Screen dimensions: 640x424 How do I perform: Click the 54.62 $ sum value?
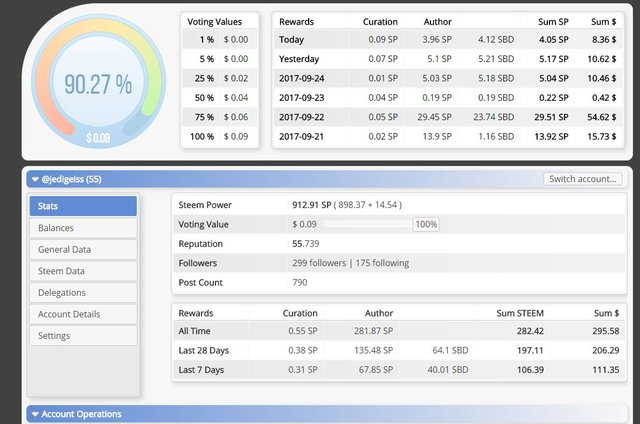pyautogui.click(x=602, y=117)
